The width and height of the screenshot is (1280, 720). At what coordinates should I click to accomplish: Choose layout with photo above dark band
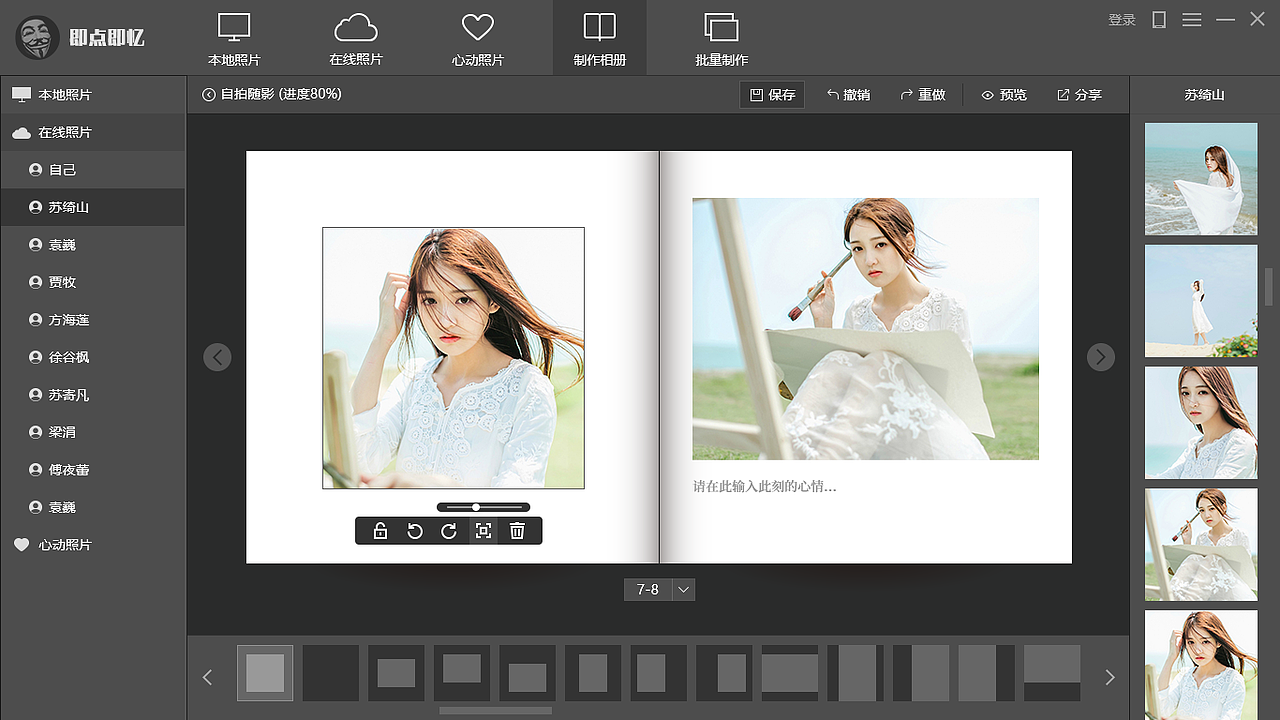pos(1052,673)
